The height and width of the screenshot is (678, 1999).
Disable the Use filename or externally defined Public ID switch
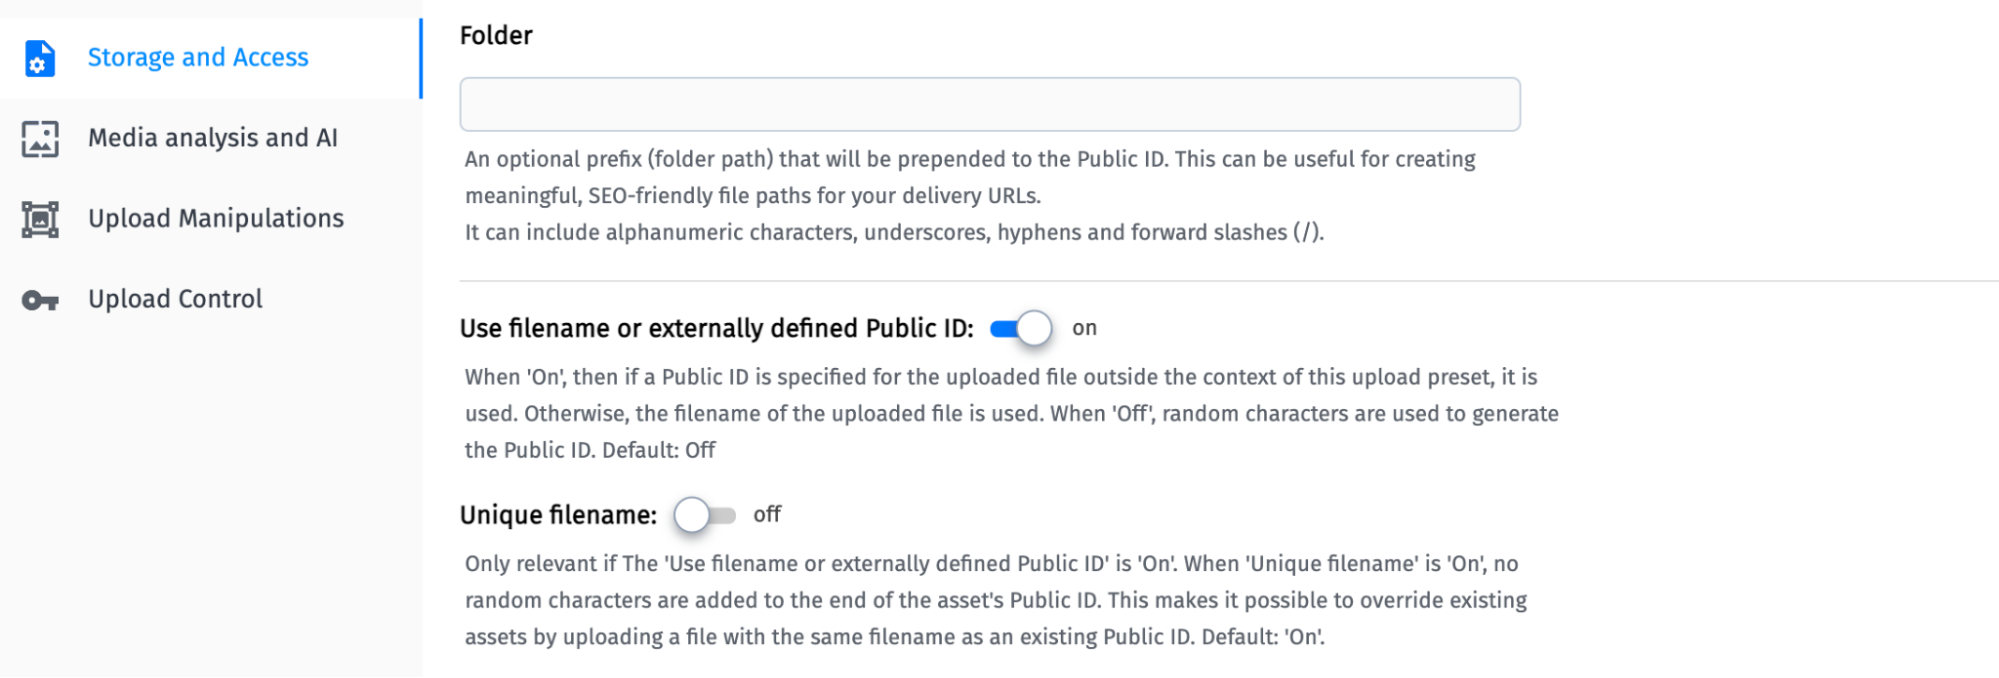(x=1021, y=328)
